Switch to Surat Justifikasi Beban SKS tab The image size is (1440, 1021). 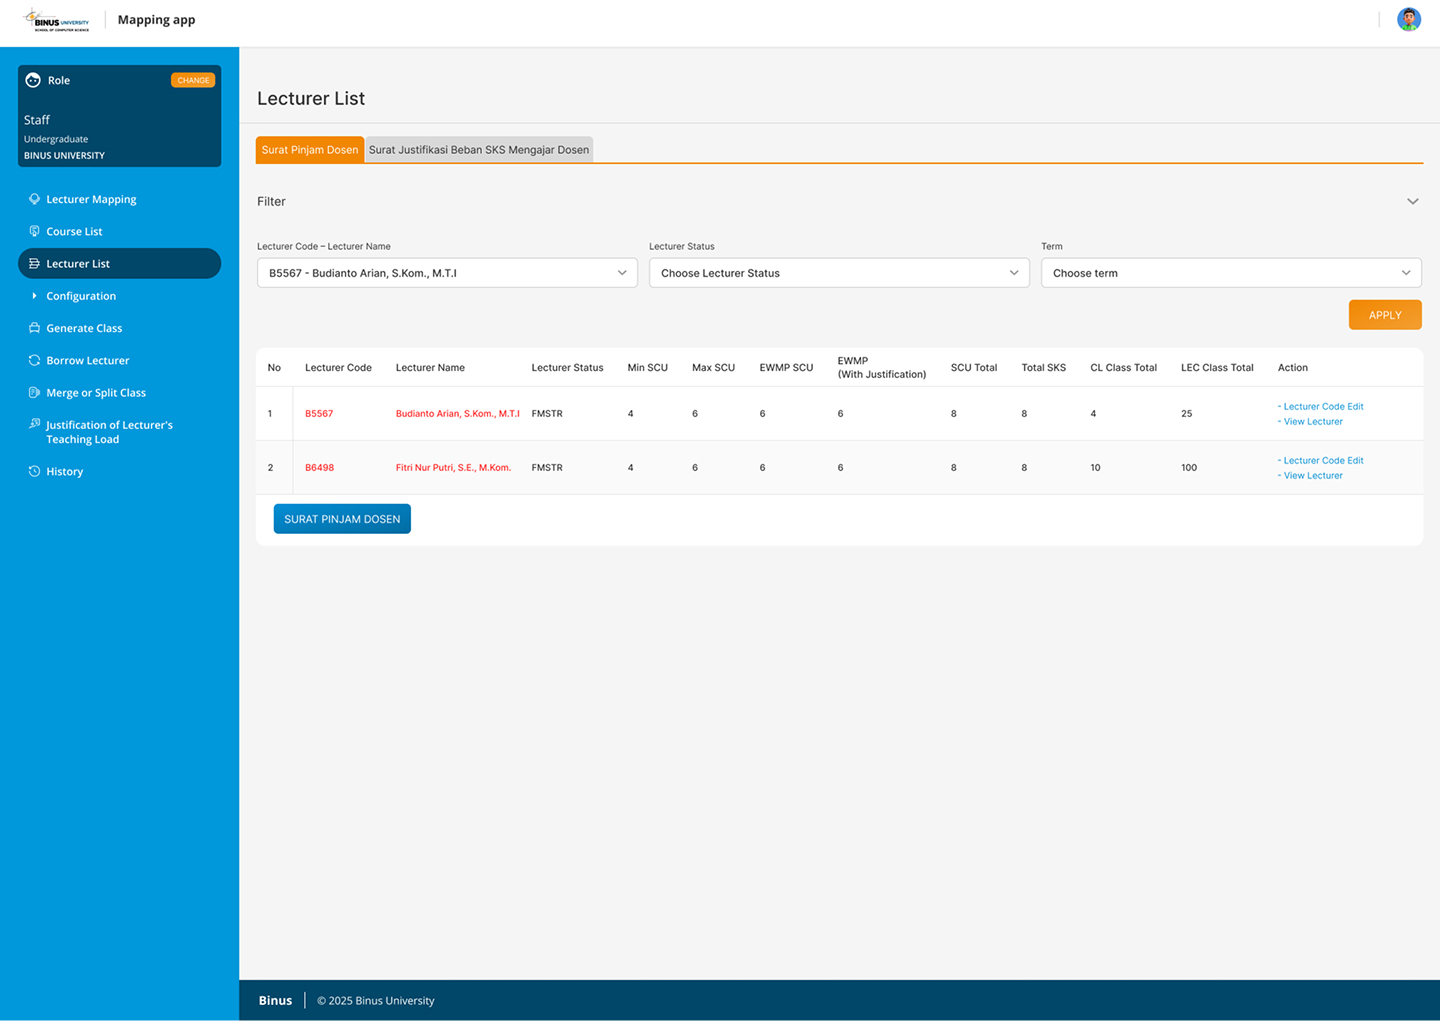click(478, 150)
